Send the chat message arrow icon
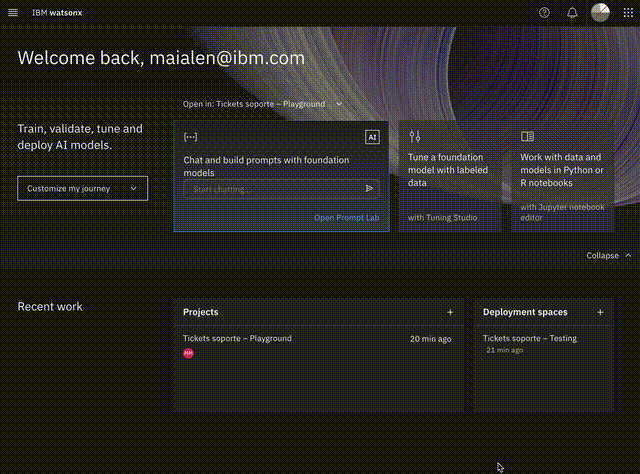The width and height of the screenshot is (640, 474). [369, 189]
